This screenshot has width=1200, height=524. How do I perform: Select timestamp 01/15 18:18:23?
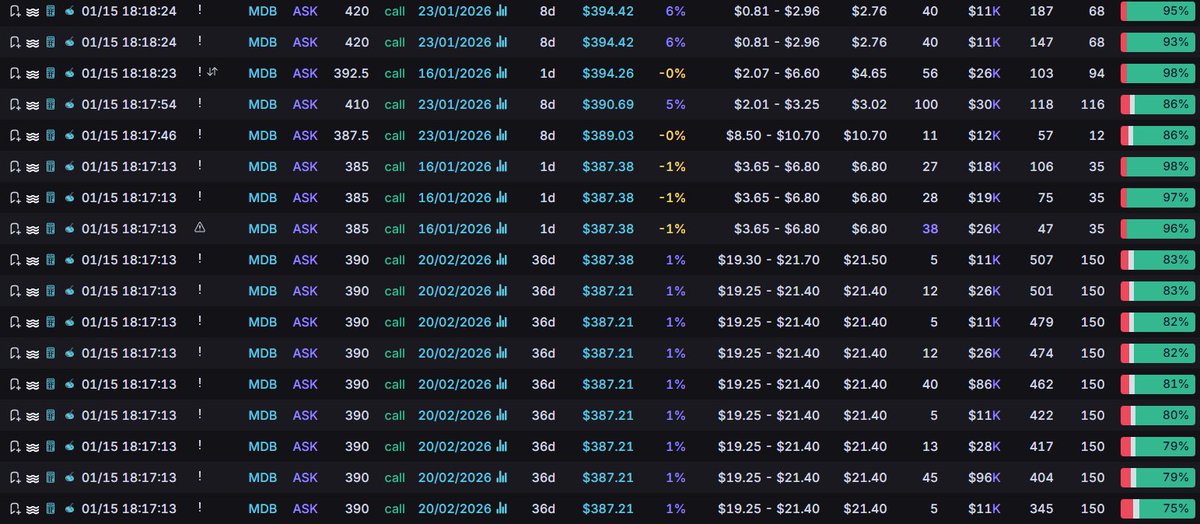click(129, 74)
